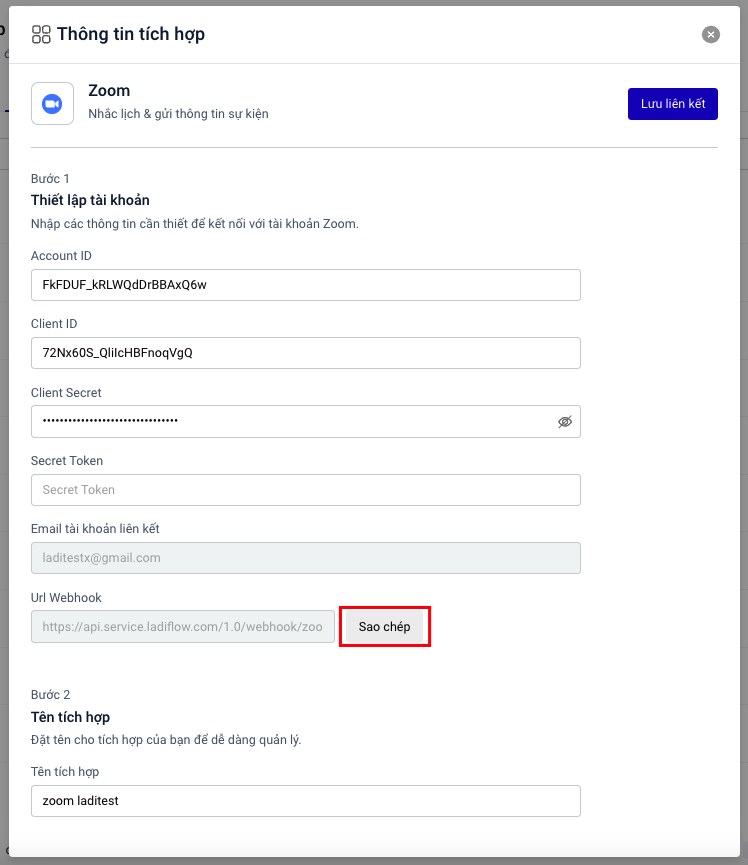Click the Email tài khoản liên kết field

tap(305, 558)
